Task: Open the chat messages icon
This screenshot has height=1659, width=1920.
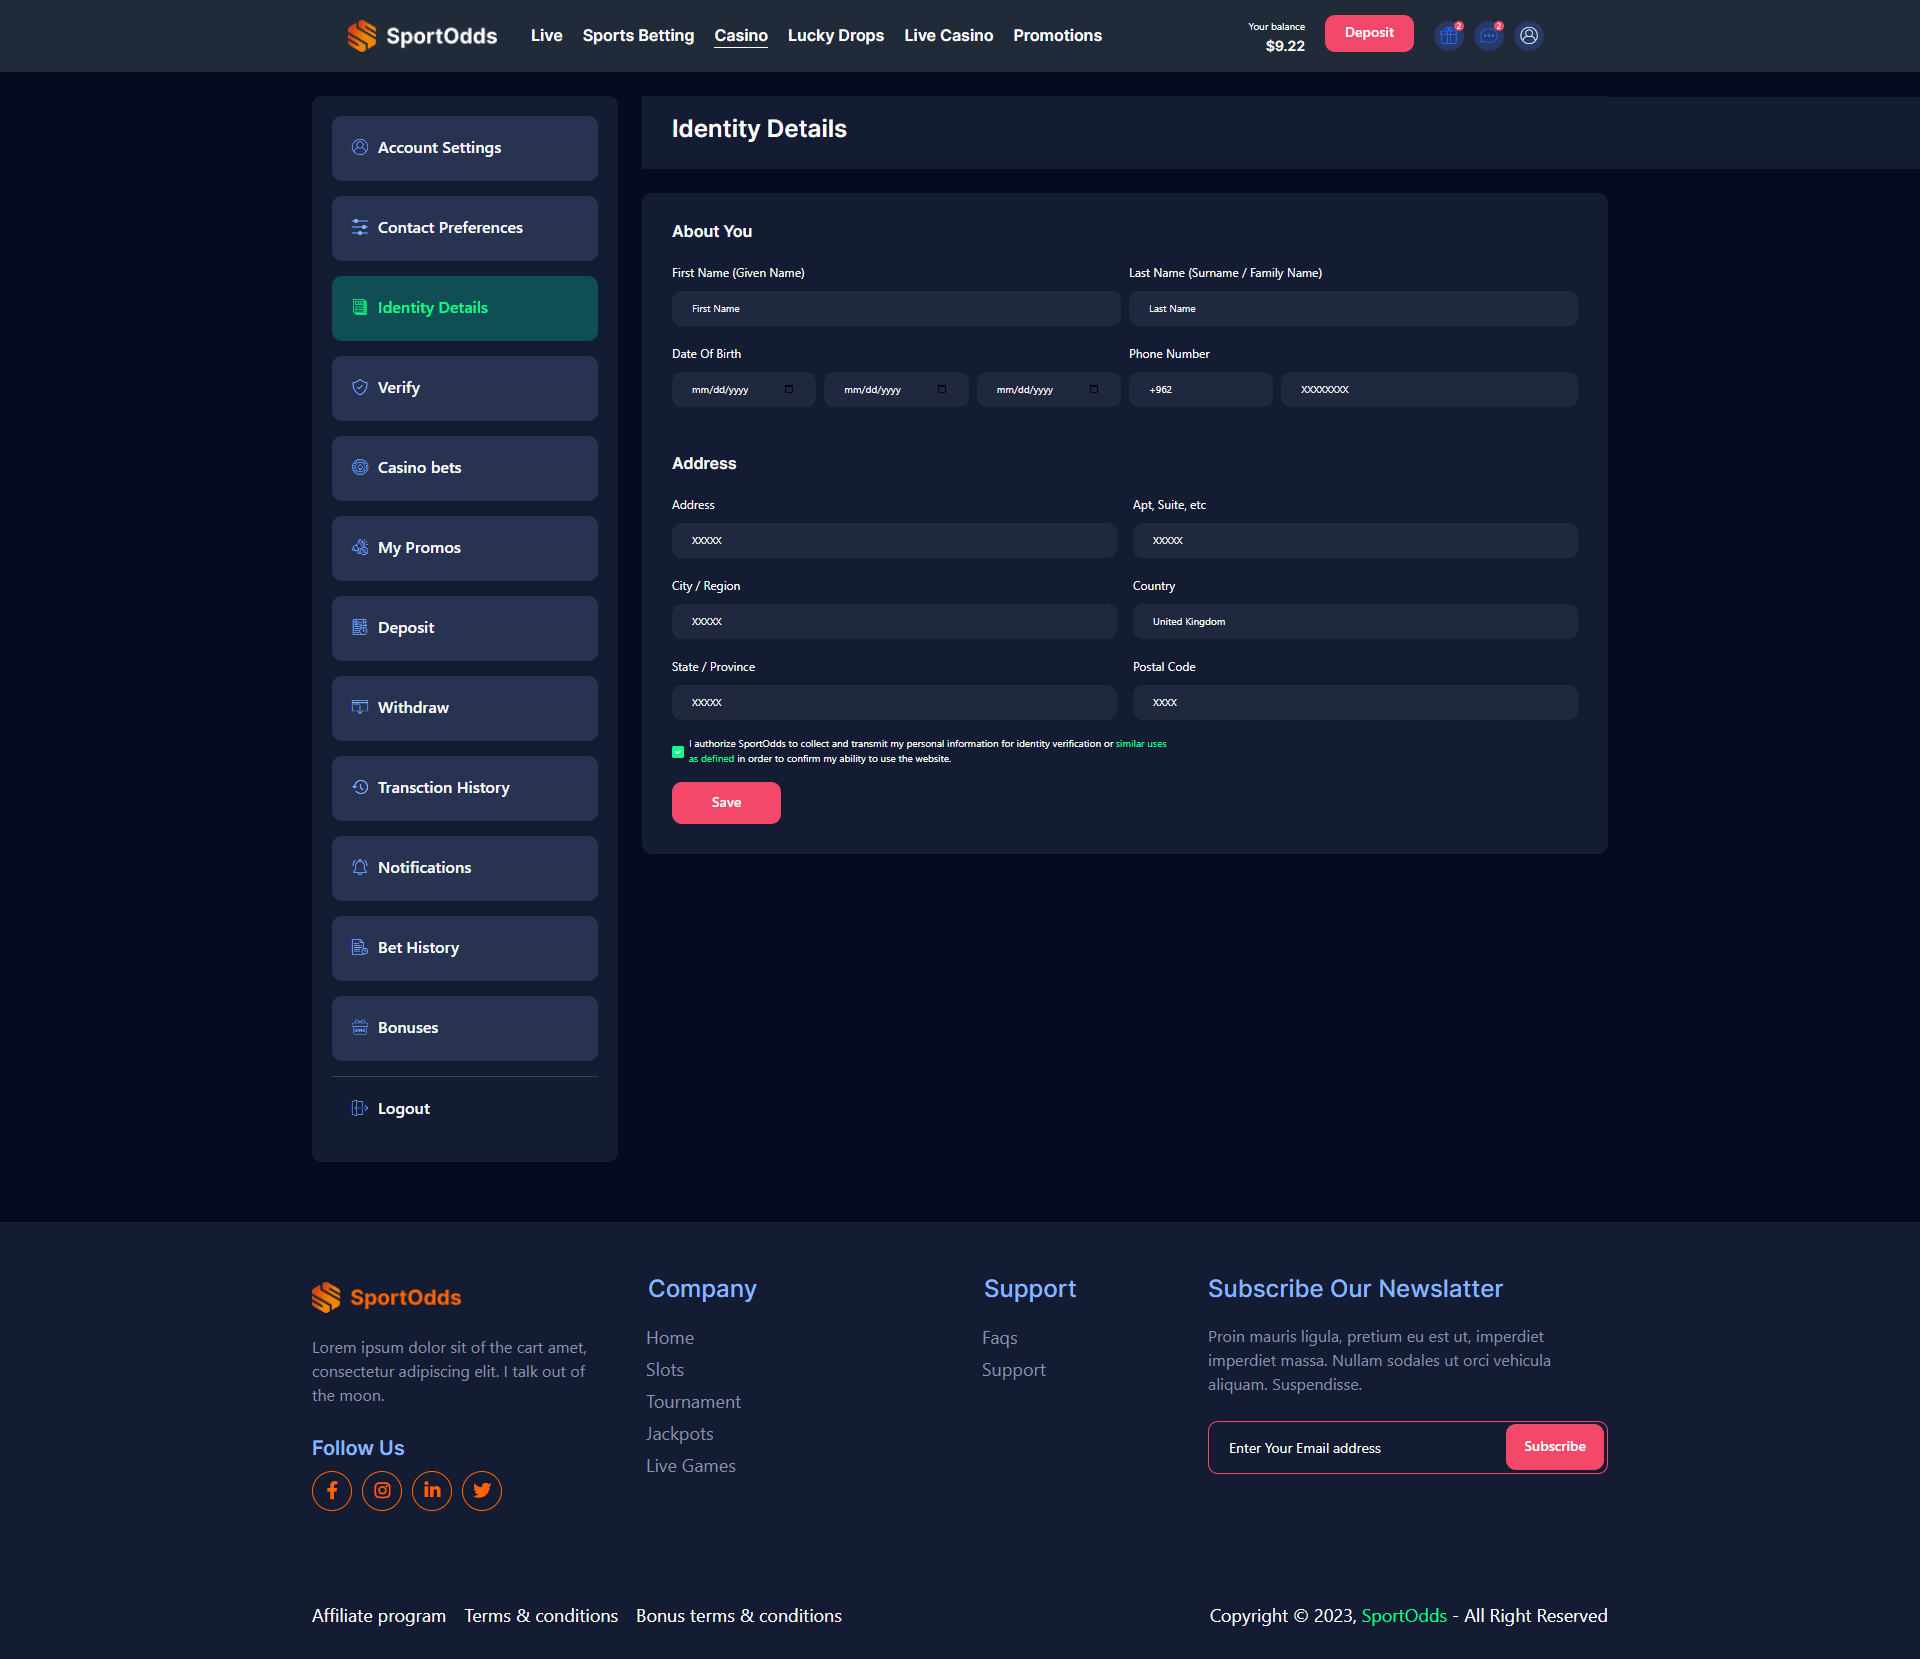Action: 1489,36
